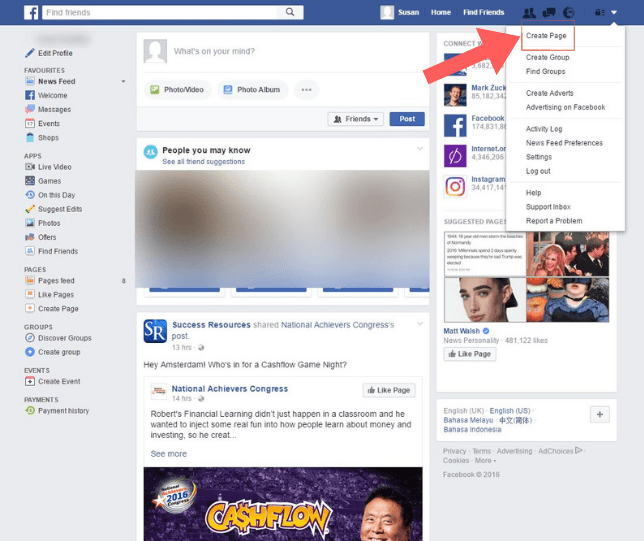Click the Photo/Video button

click(x=177, y=89)
